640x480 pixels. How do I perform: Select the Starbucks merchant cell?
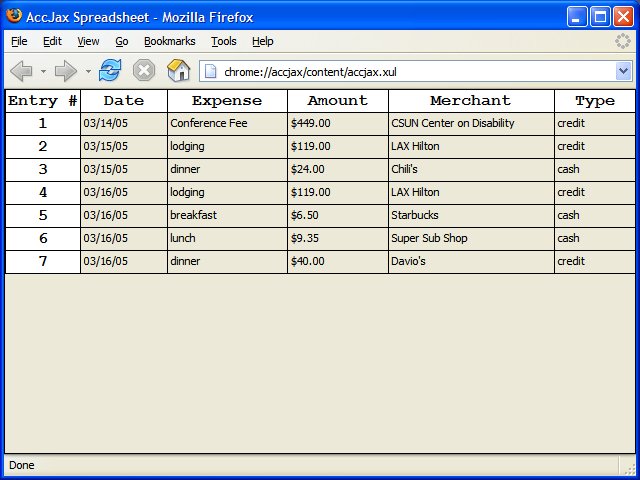point(470,216)
